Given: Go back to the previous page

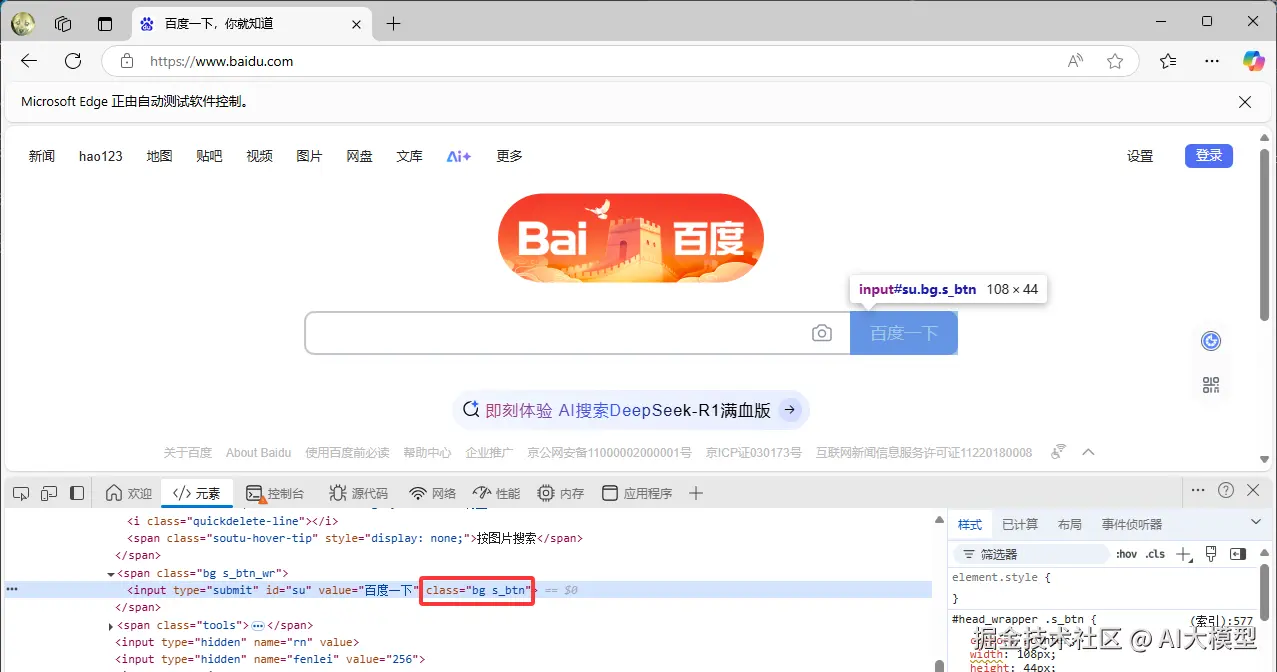Looking at the screenshot, I should click(x=29, y=61).
